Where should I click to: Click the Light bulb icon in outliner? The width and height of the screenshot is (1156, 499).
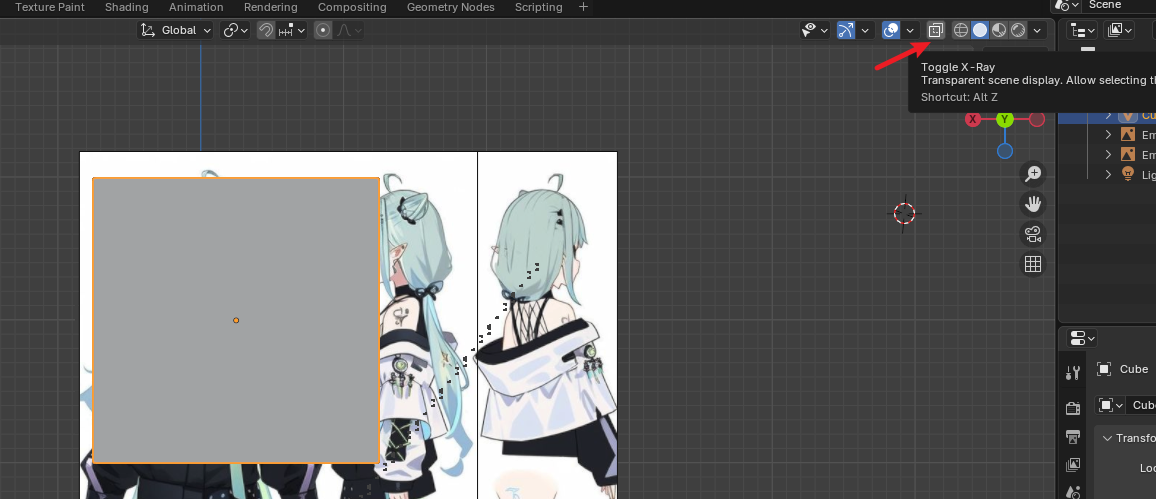pyautogui.click(x=1127, y=174)
